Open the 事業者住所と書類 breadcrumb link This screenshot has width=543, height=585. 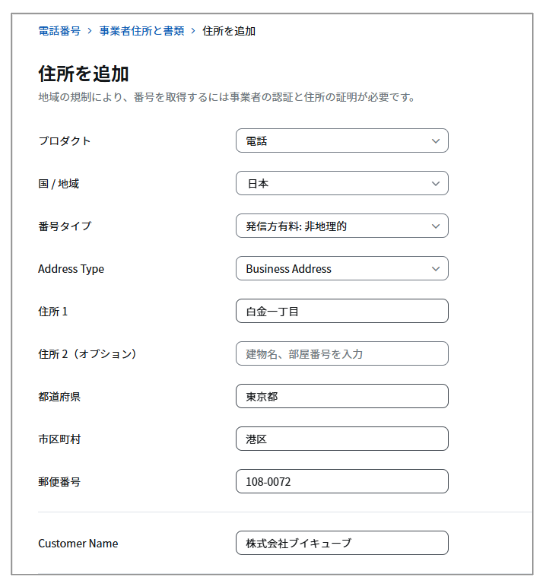click(142, 31)
